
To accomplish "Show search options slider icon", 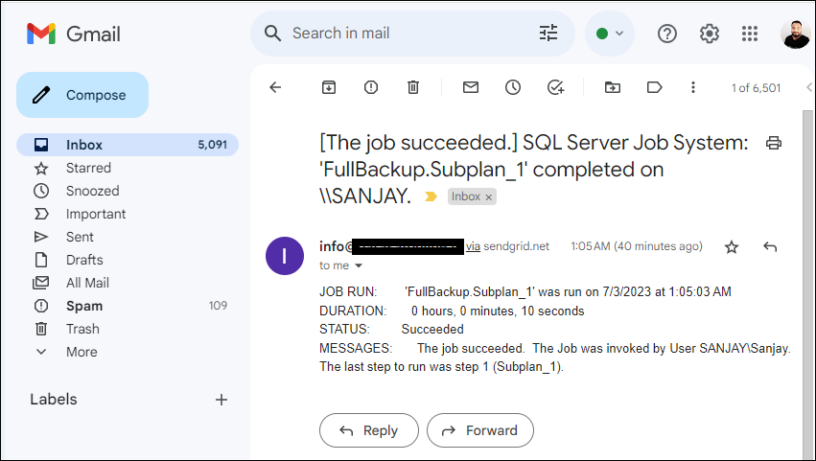I will (x=548, y=33).
